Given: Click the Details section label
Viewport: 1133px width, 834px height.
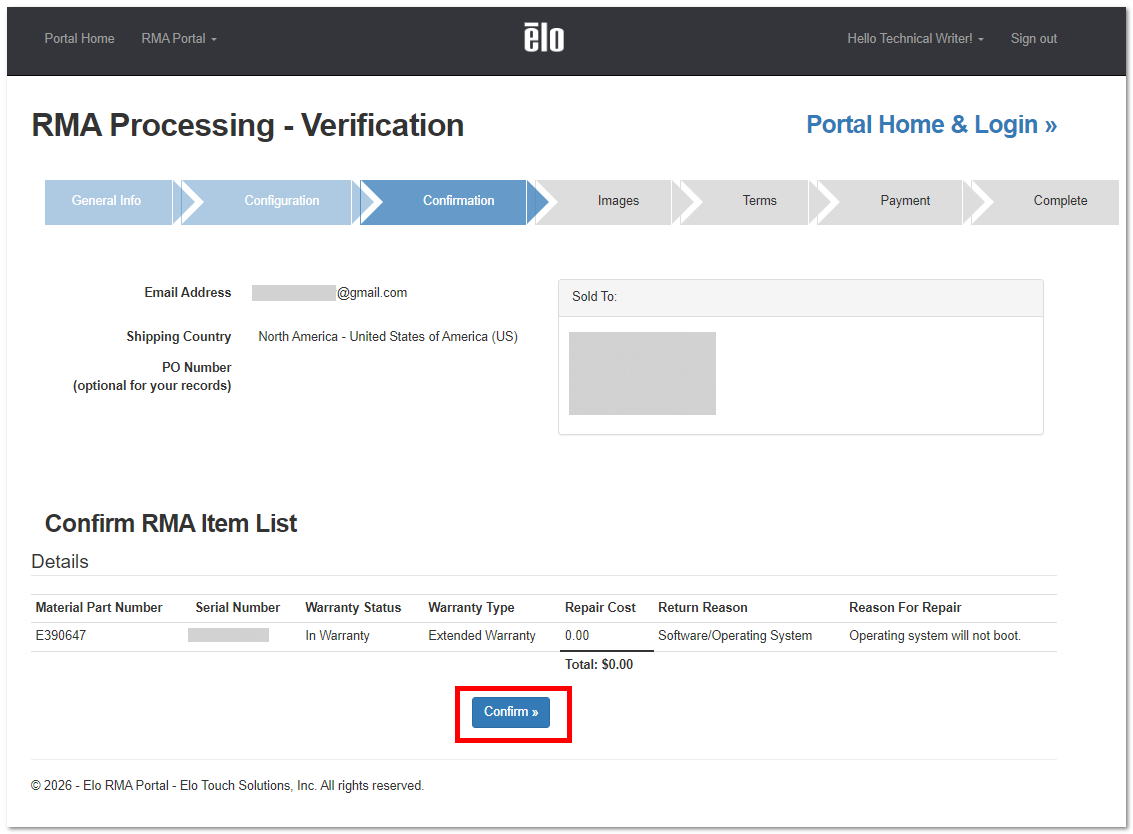Looking at the screenshot, I should [60, 562].
